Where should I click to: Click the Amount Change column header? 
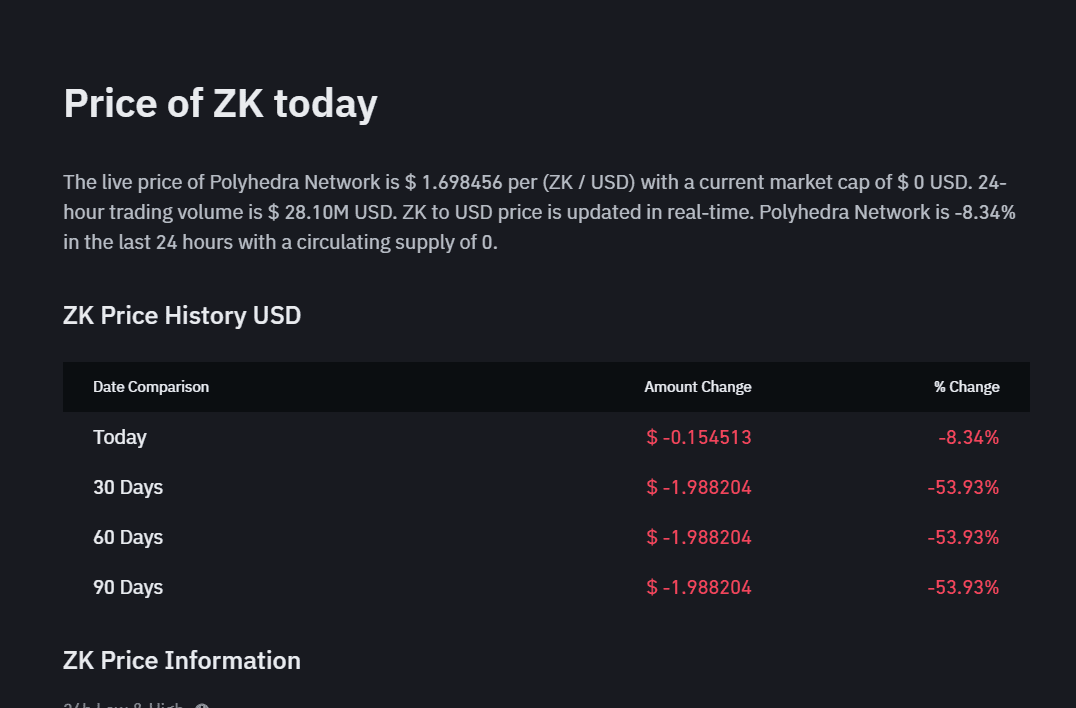click(x=698, y=387)
